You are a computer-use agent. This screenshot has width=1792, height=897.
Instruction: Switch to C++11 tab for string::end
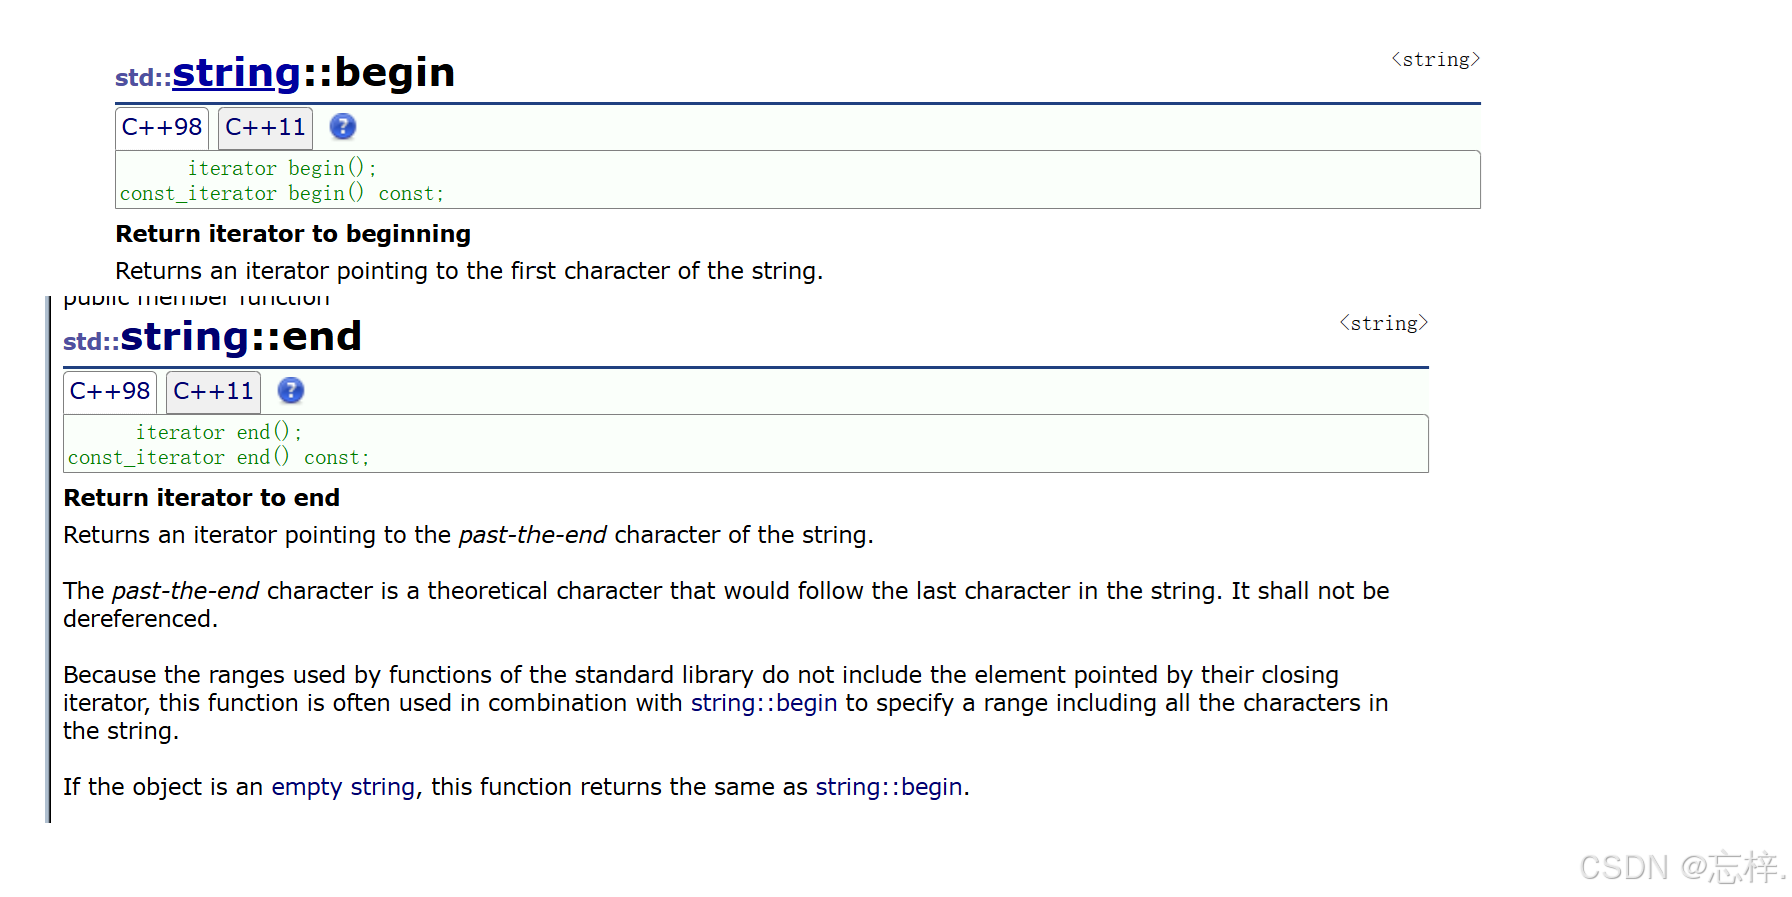tap(213, 392)
